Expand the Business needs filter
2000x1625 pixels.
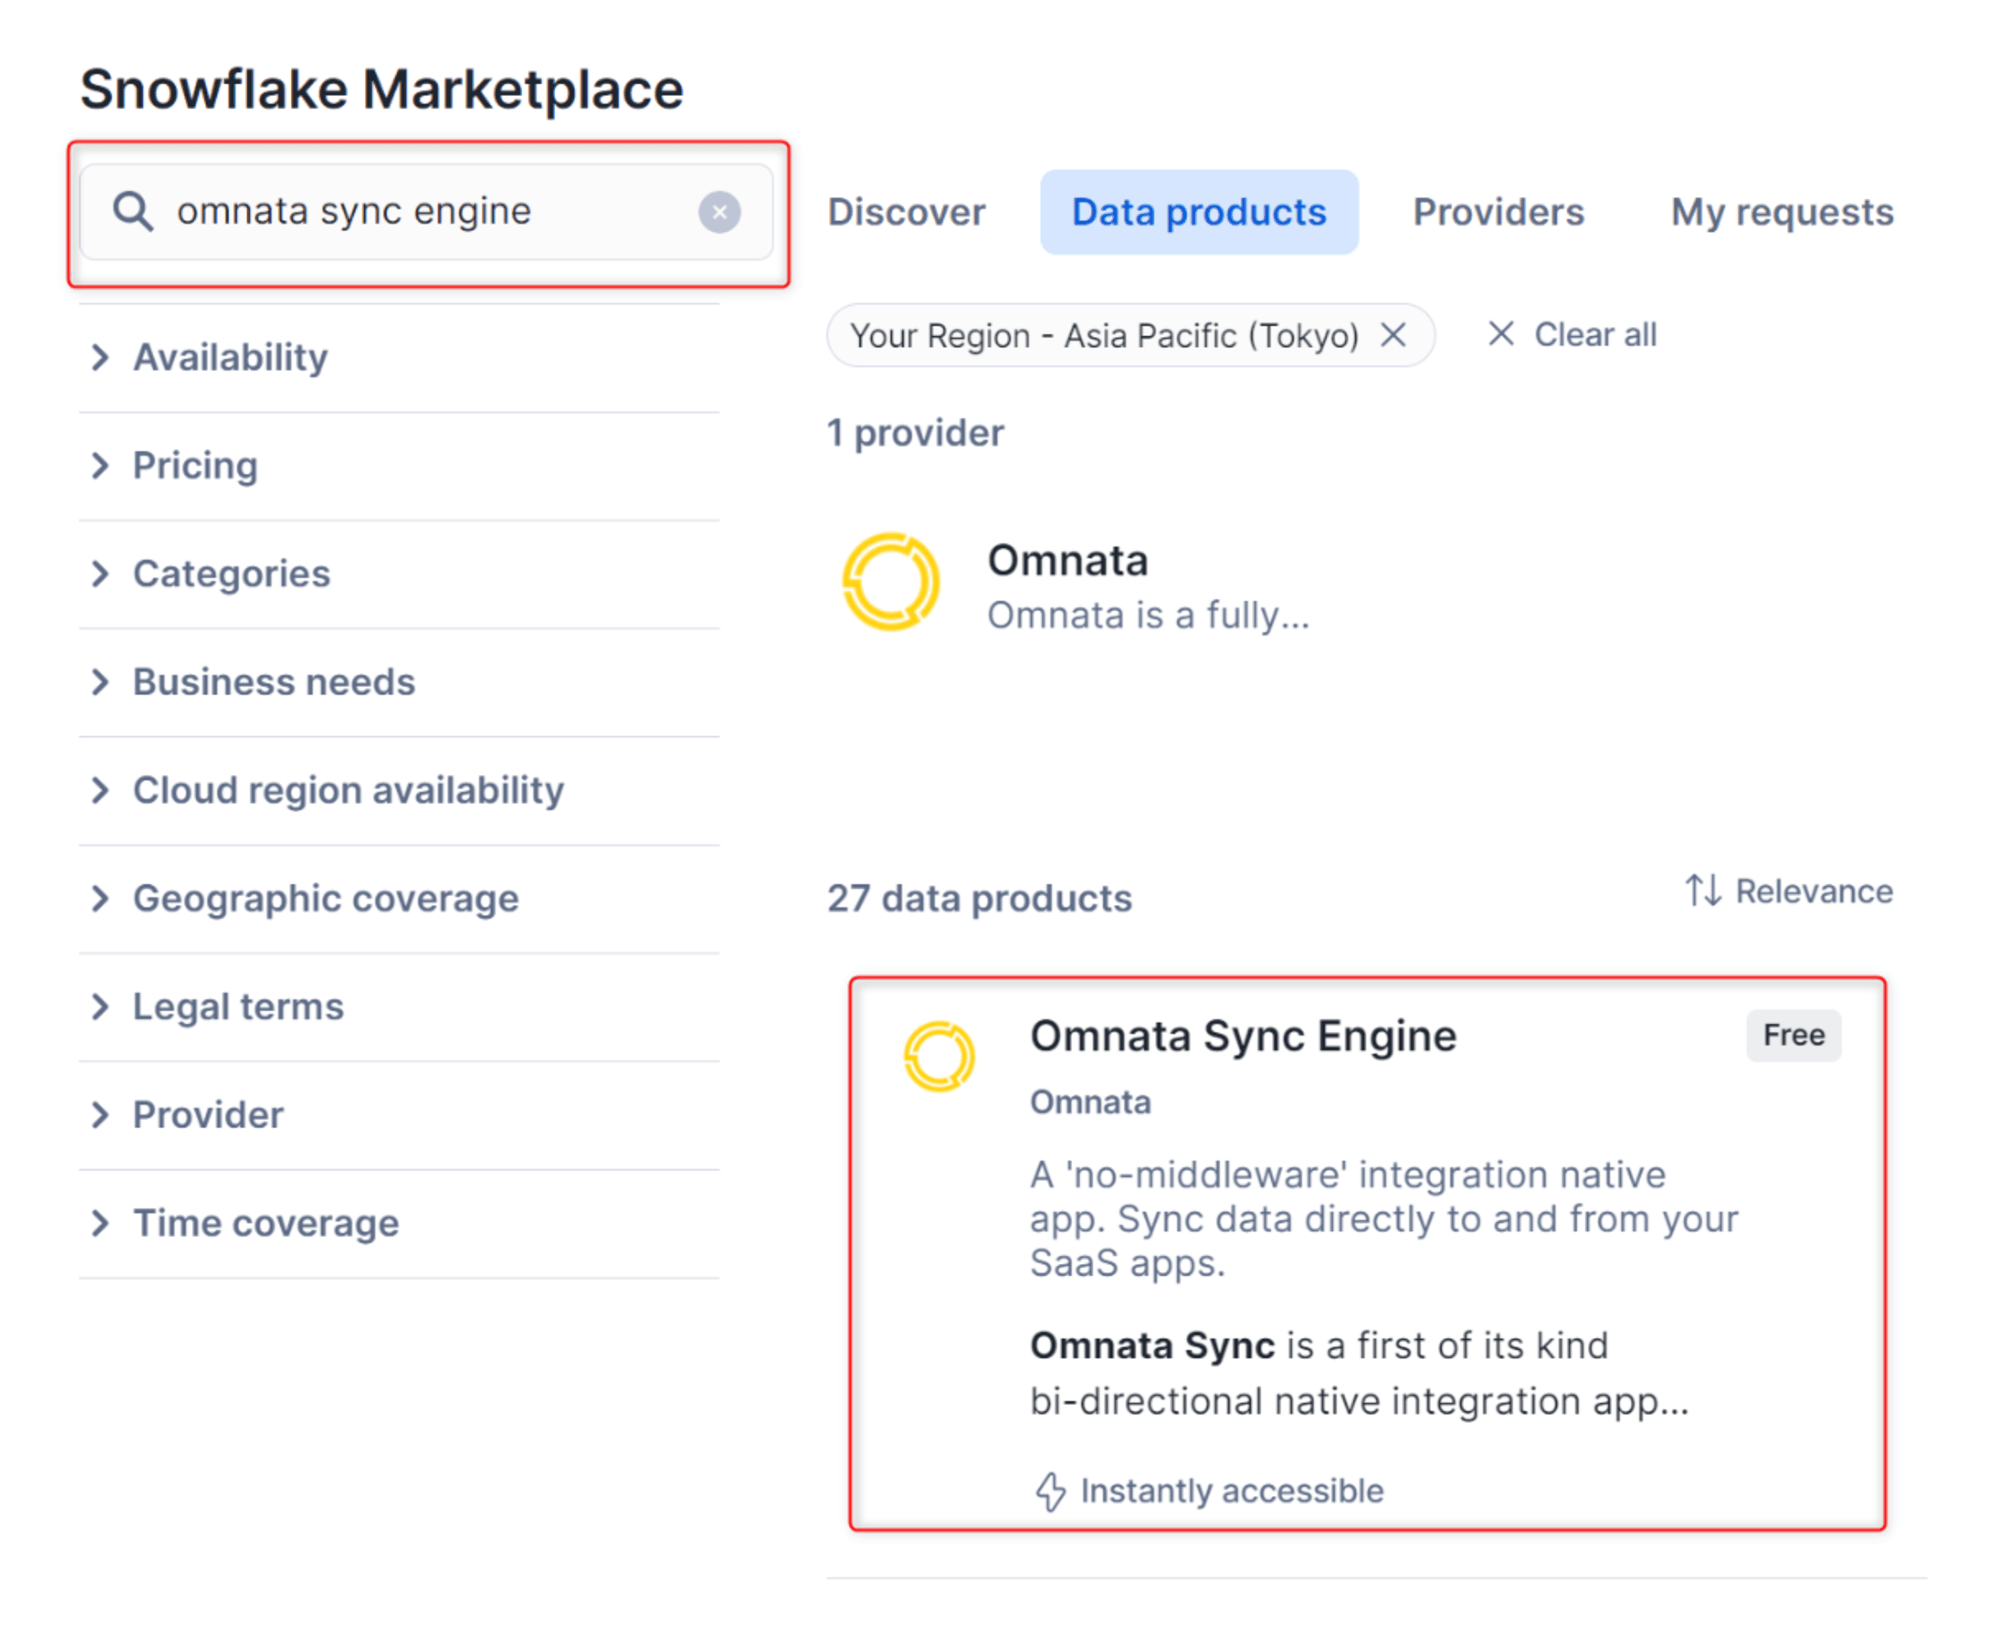click(x=399, y=682)
